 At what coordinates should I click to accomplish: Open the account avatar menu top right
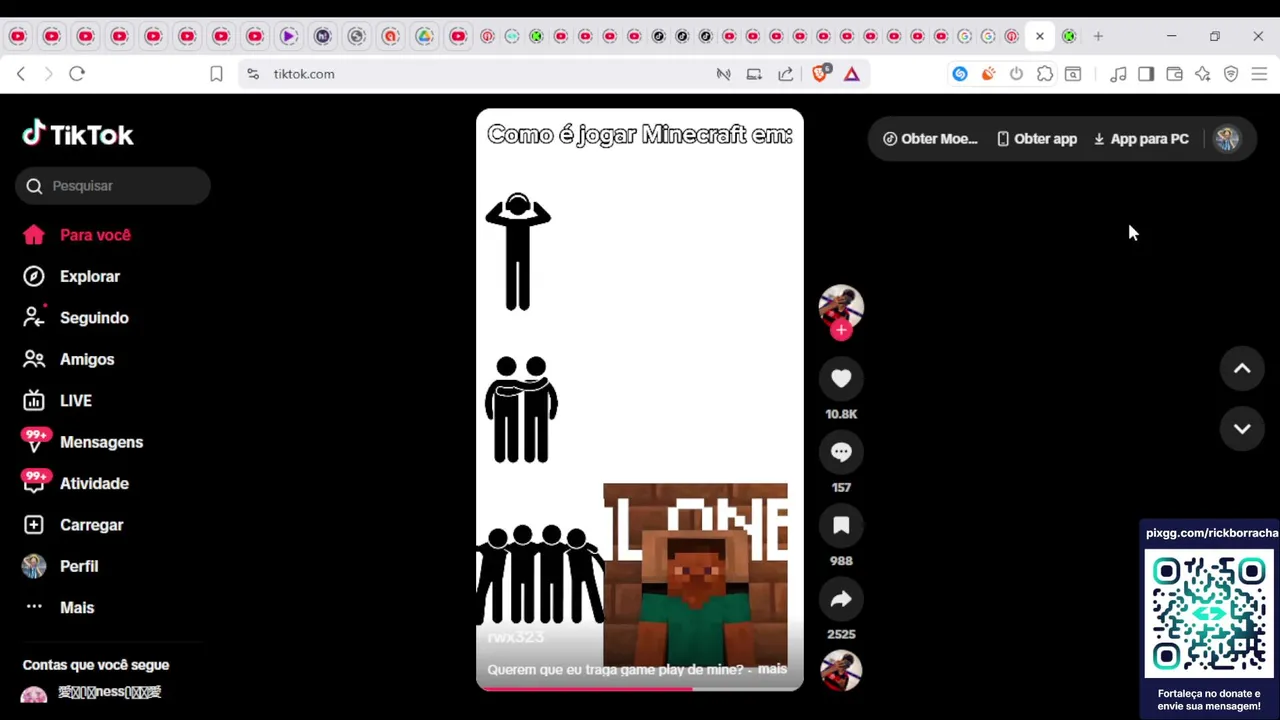[x=1227, y=139]
